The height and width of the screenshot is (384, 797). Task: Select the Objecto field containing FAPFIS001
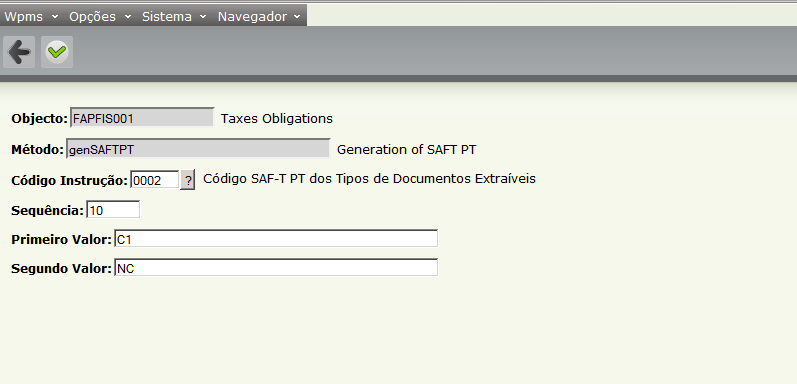pos(142,117)
